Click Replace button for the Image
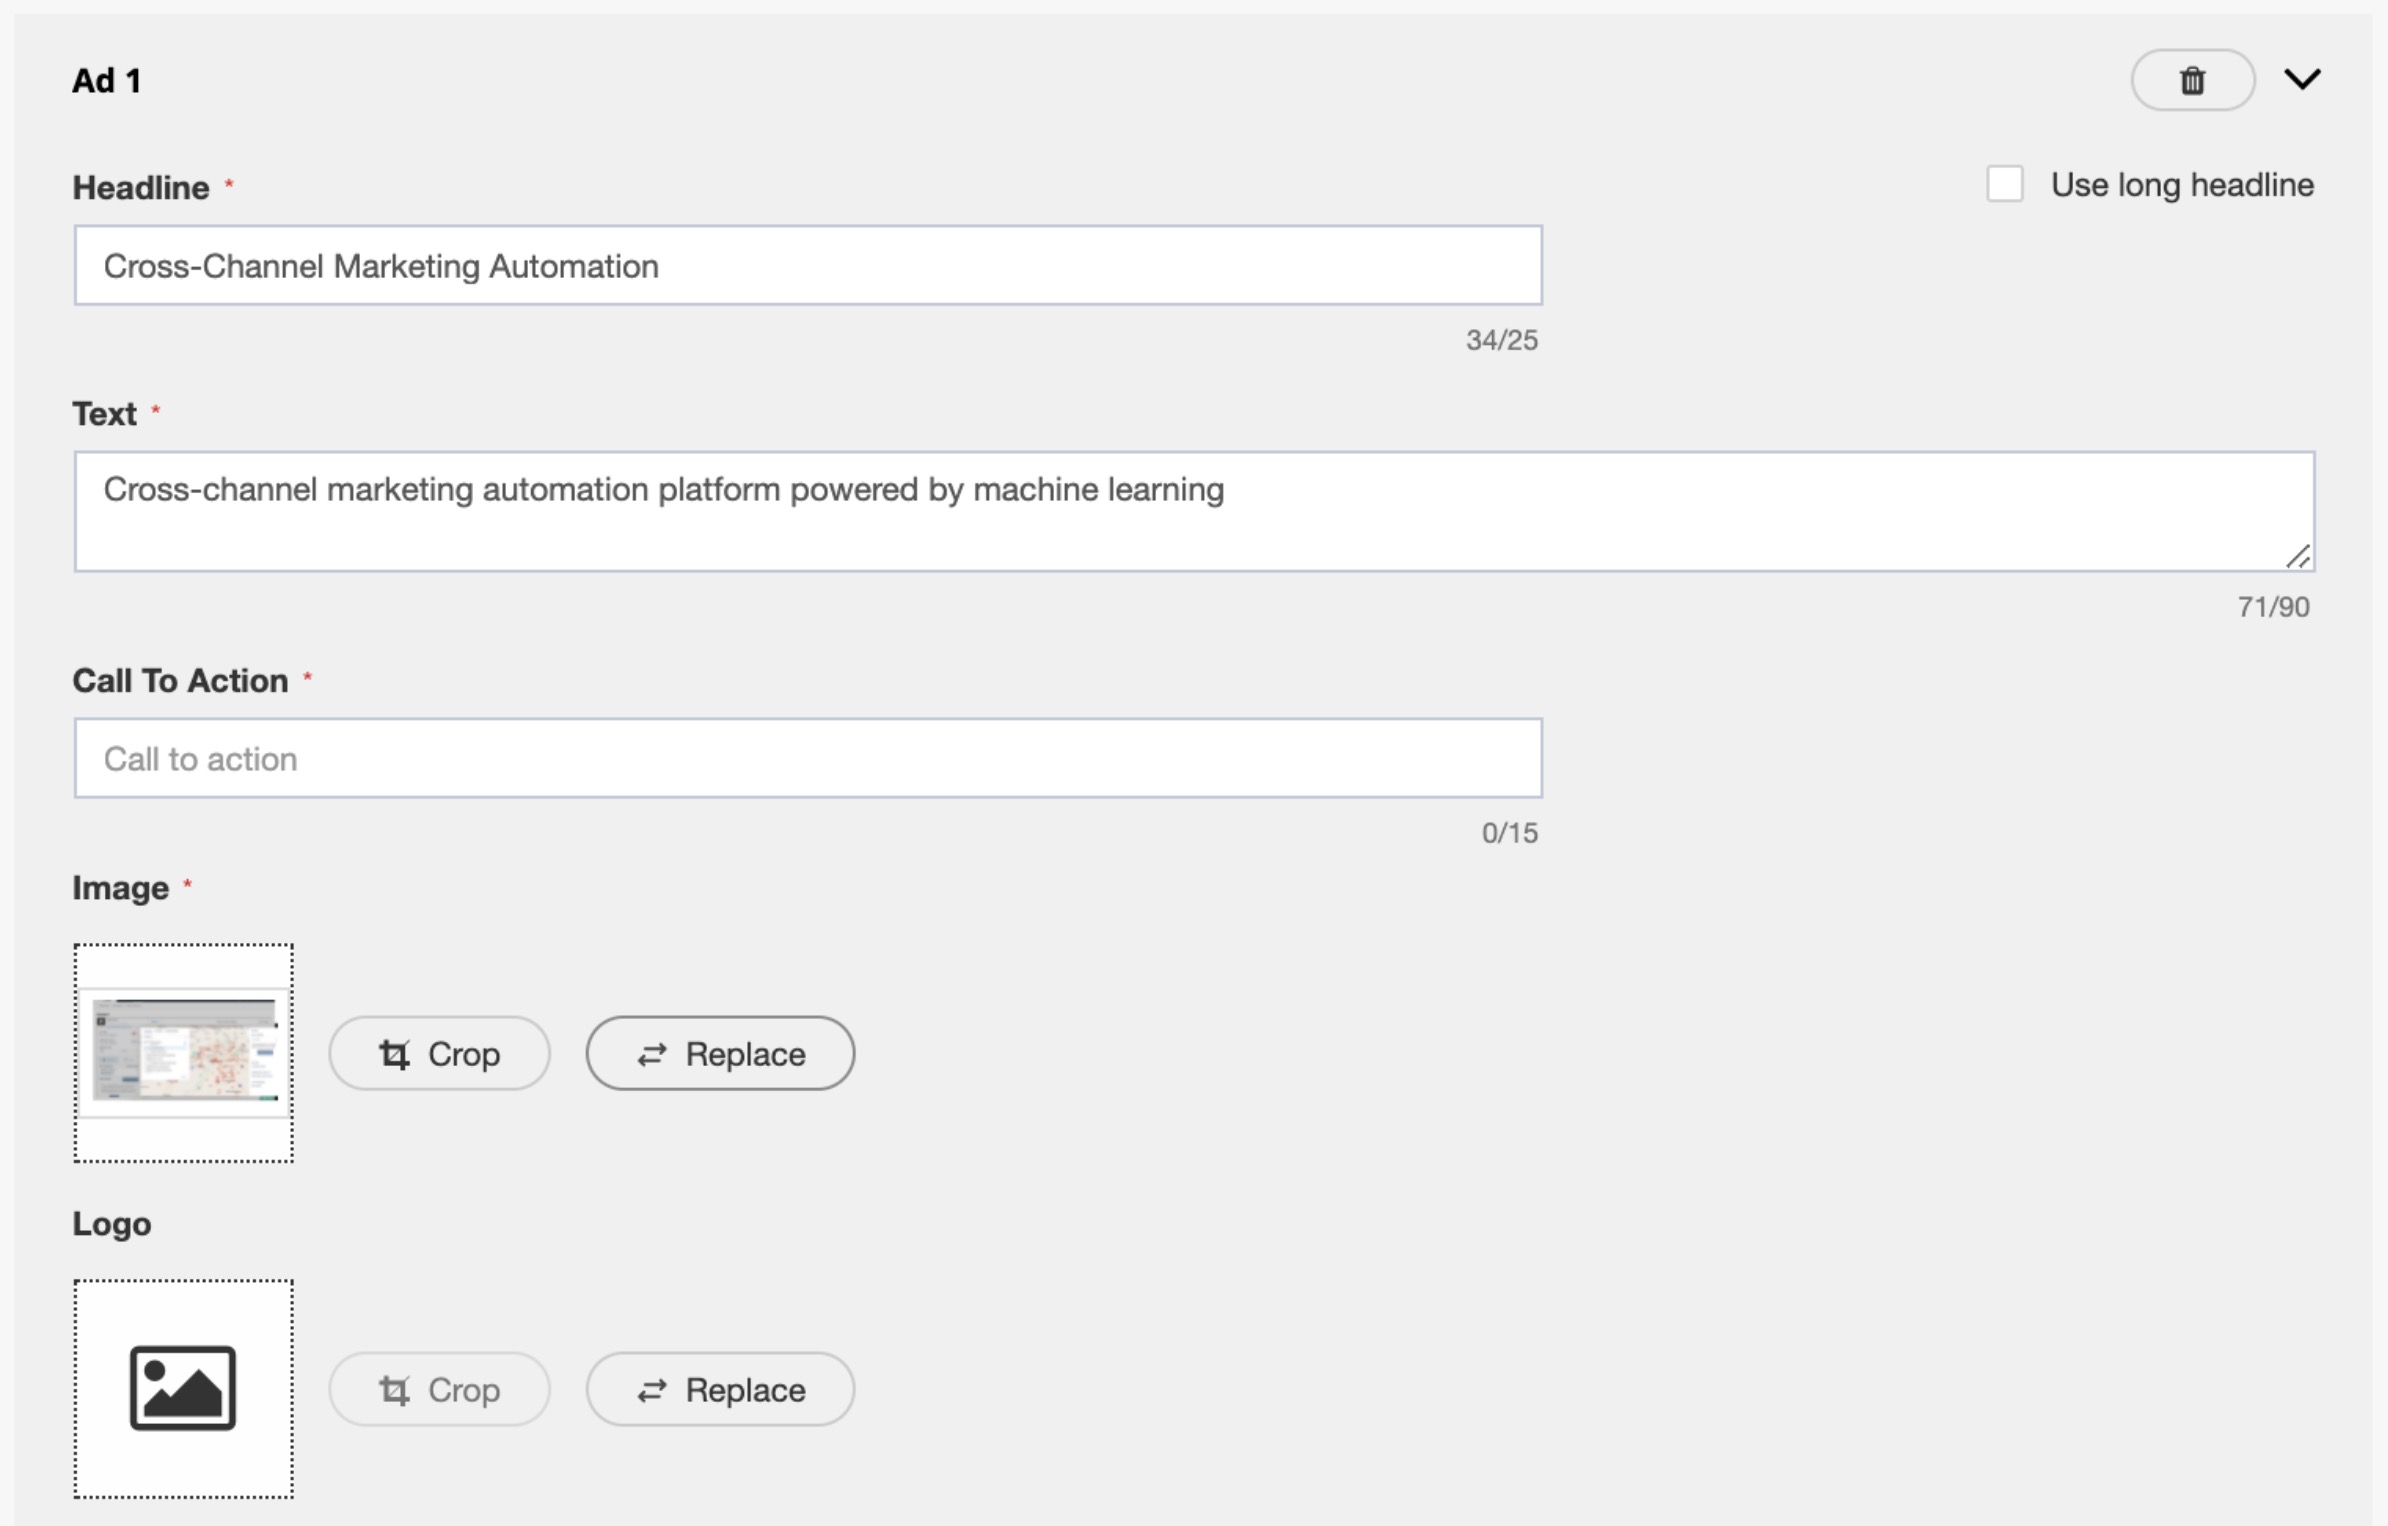 (x=720, y=1053)
